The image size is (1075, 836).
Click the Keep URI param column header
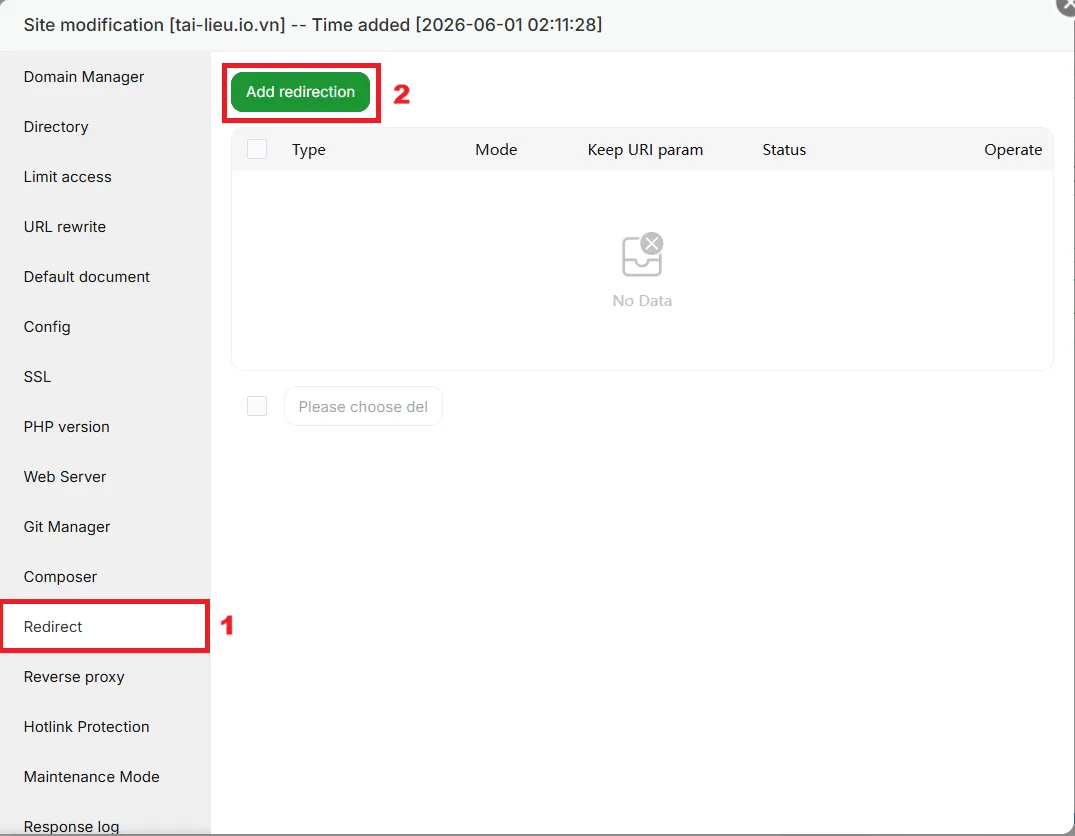tap(645, 150)
